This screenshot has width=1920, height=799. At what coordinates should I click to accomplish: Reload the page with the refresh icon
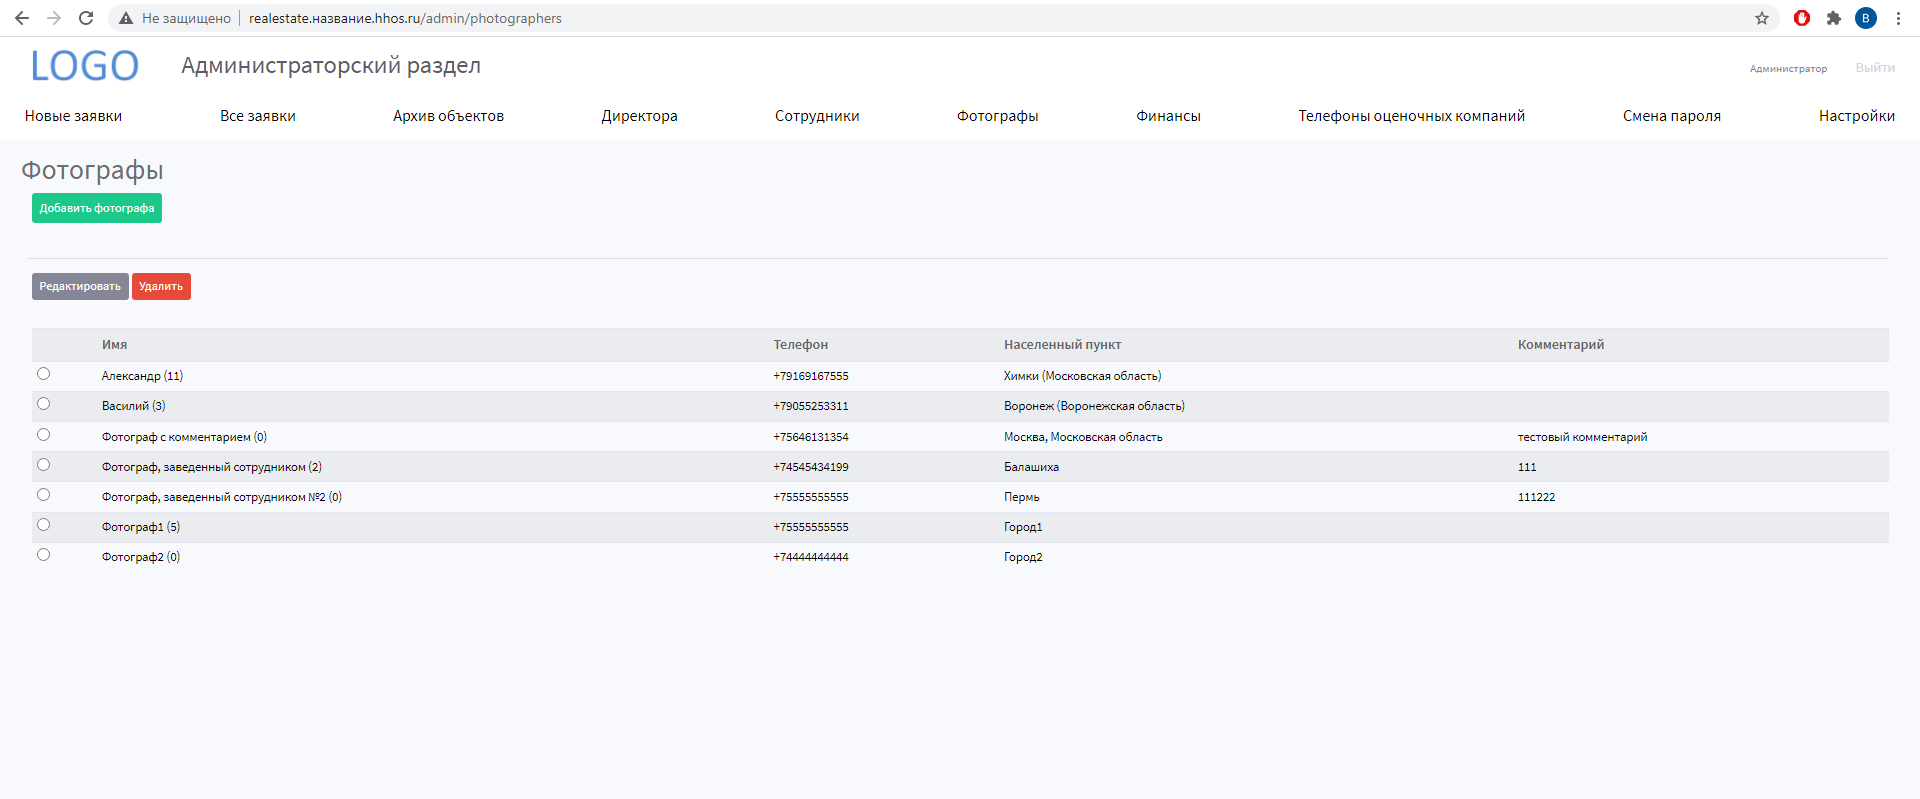pos(86,18)
